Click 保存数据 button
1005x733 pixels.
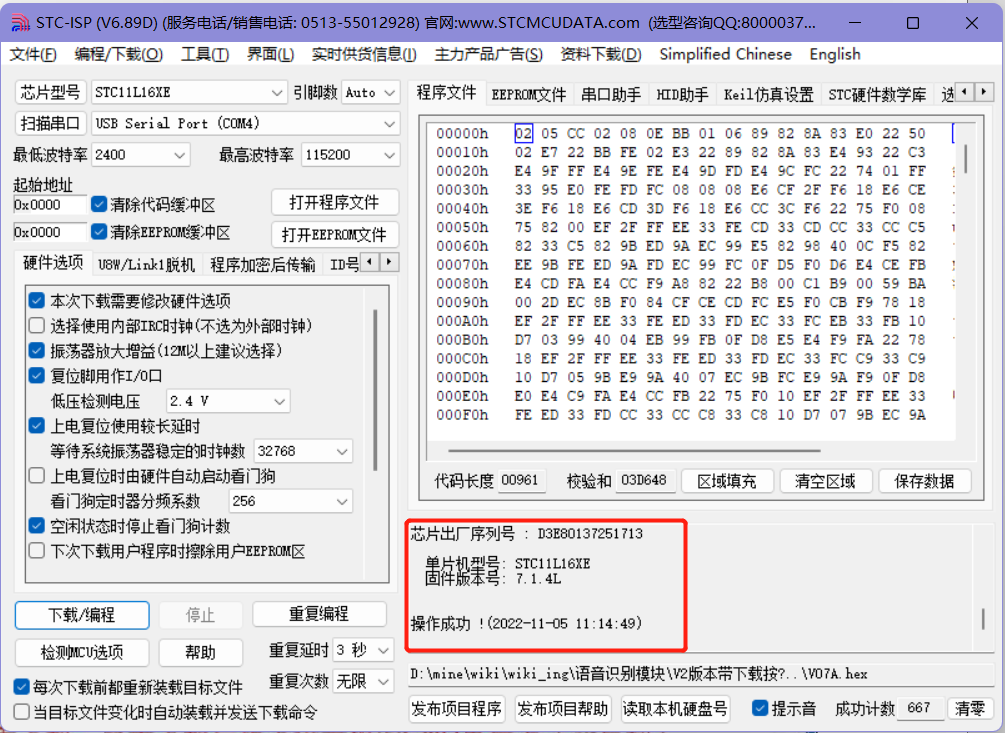[924, 481]
